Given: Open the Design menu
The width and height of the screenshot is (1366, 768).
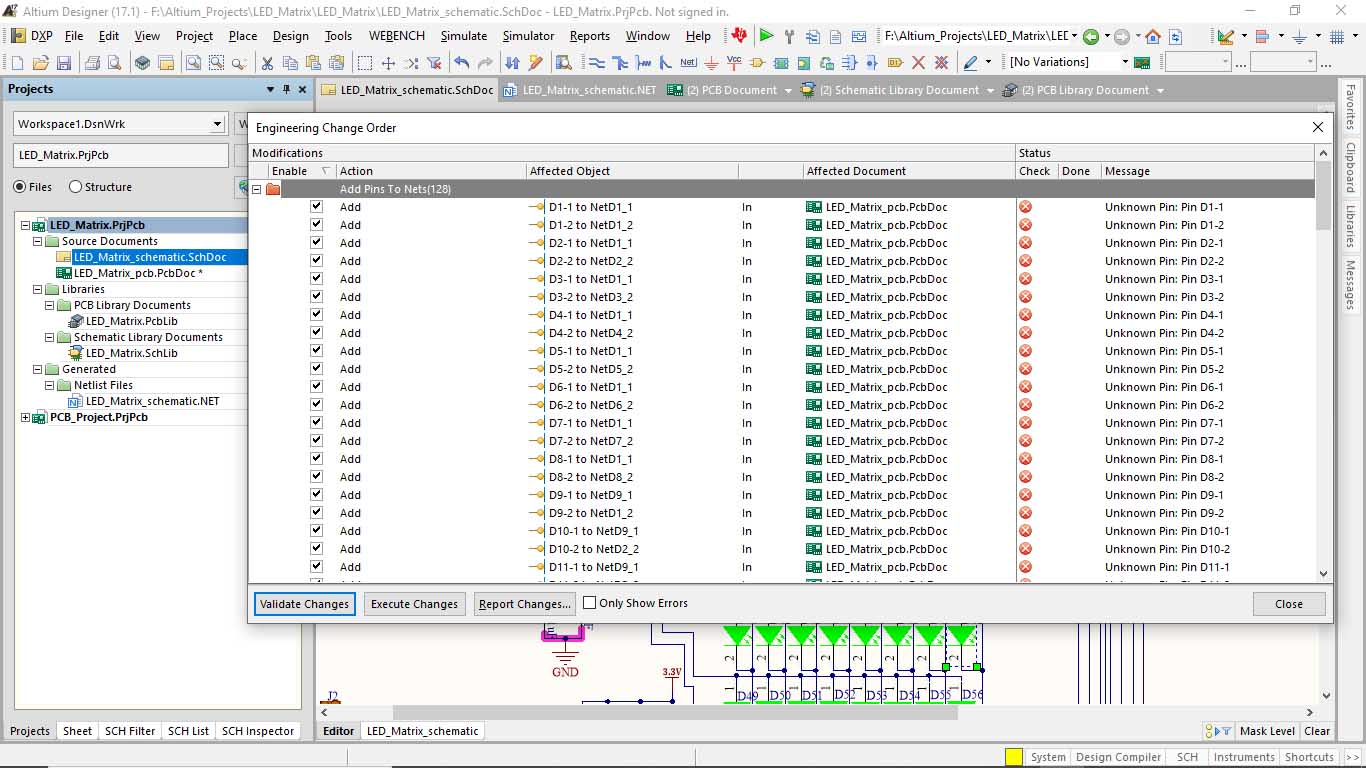Looking at the screenshot, I should coord(290,36).
